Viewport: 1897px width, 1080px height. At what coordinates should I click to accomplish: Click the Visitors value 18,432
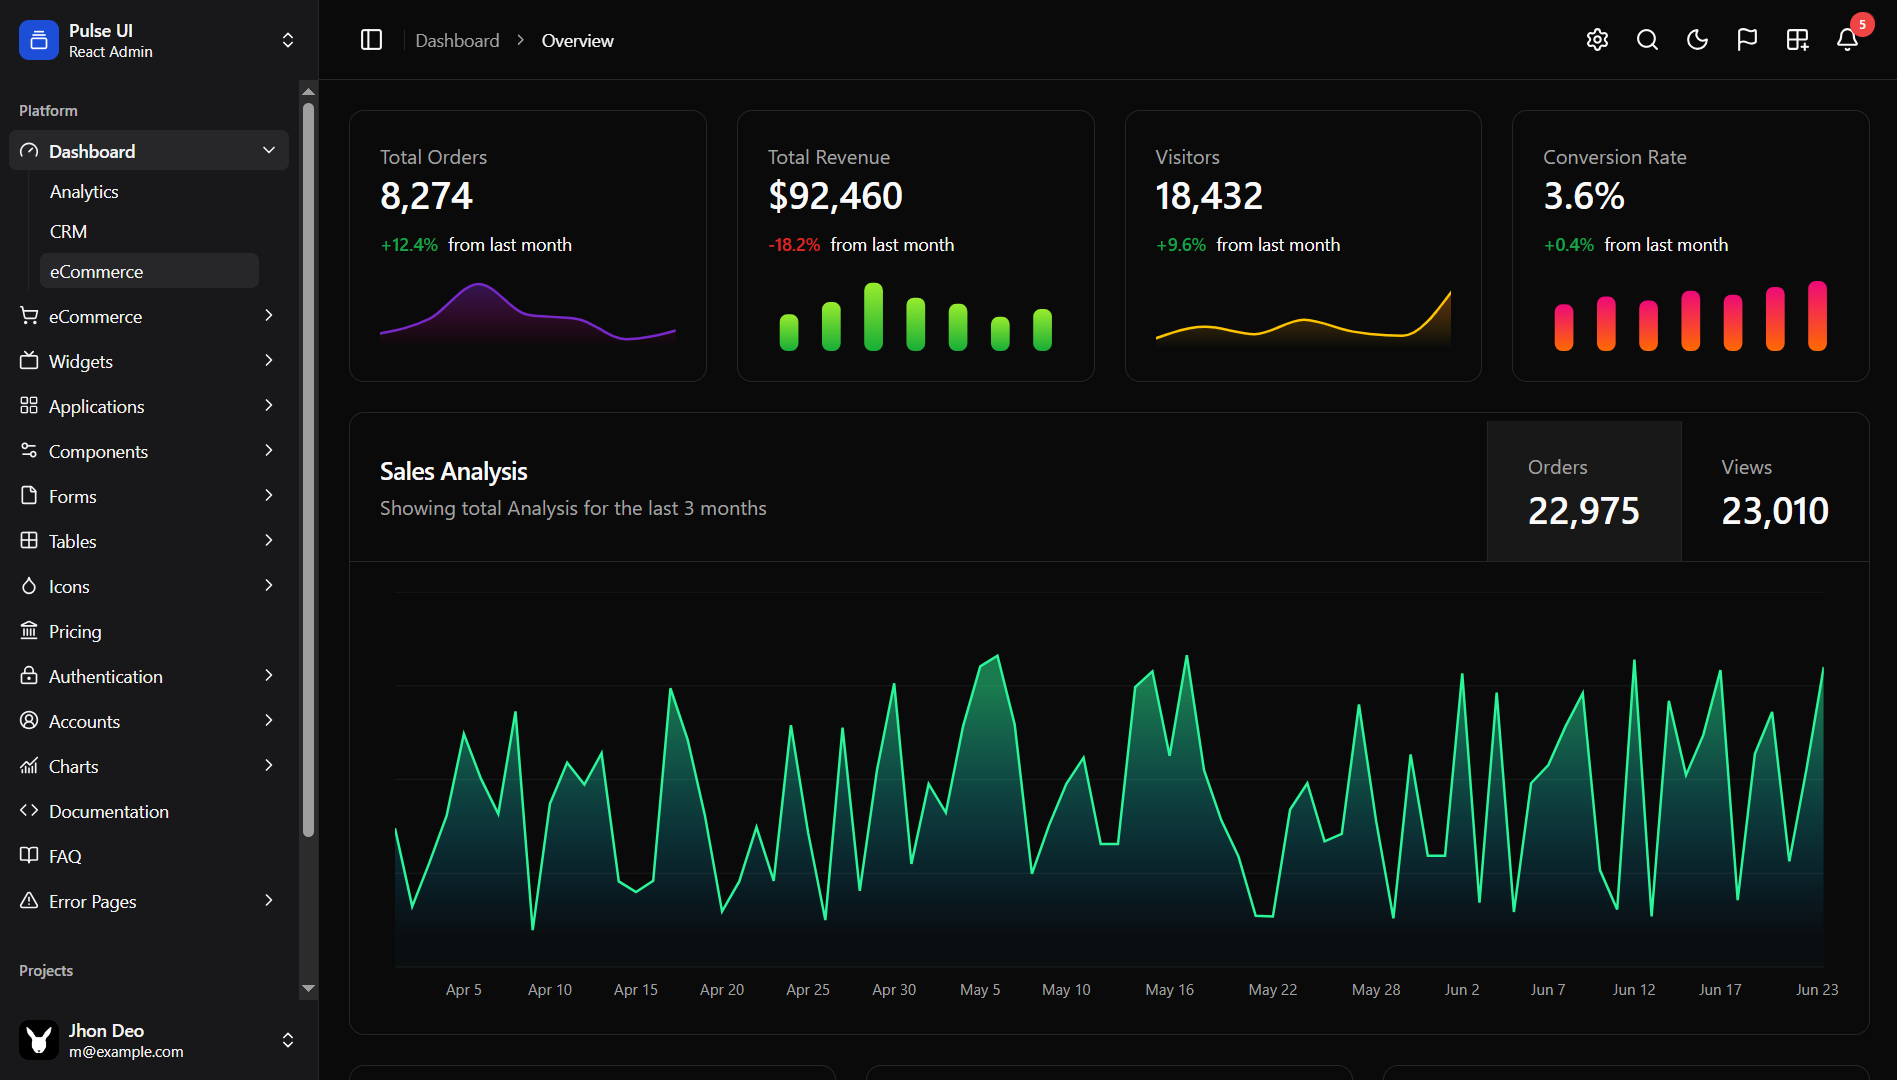point(1209,196)
